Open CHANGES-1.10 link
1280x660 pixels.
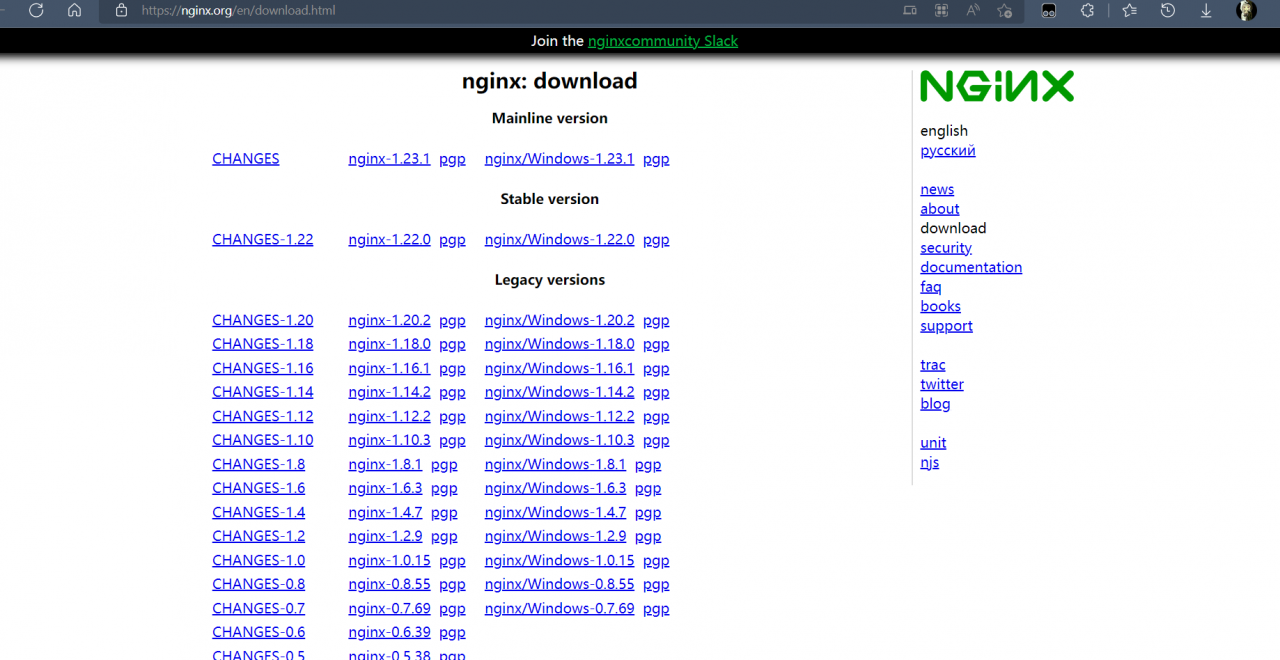coord(263,441)
